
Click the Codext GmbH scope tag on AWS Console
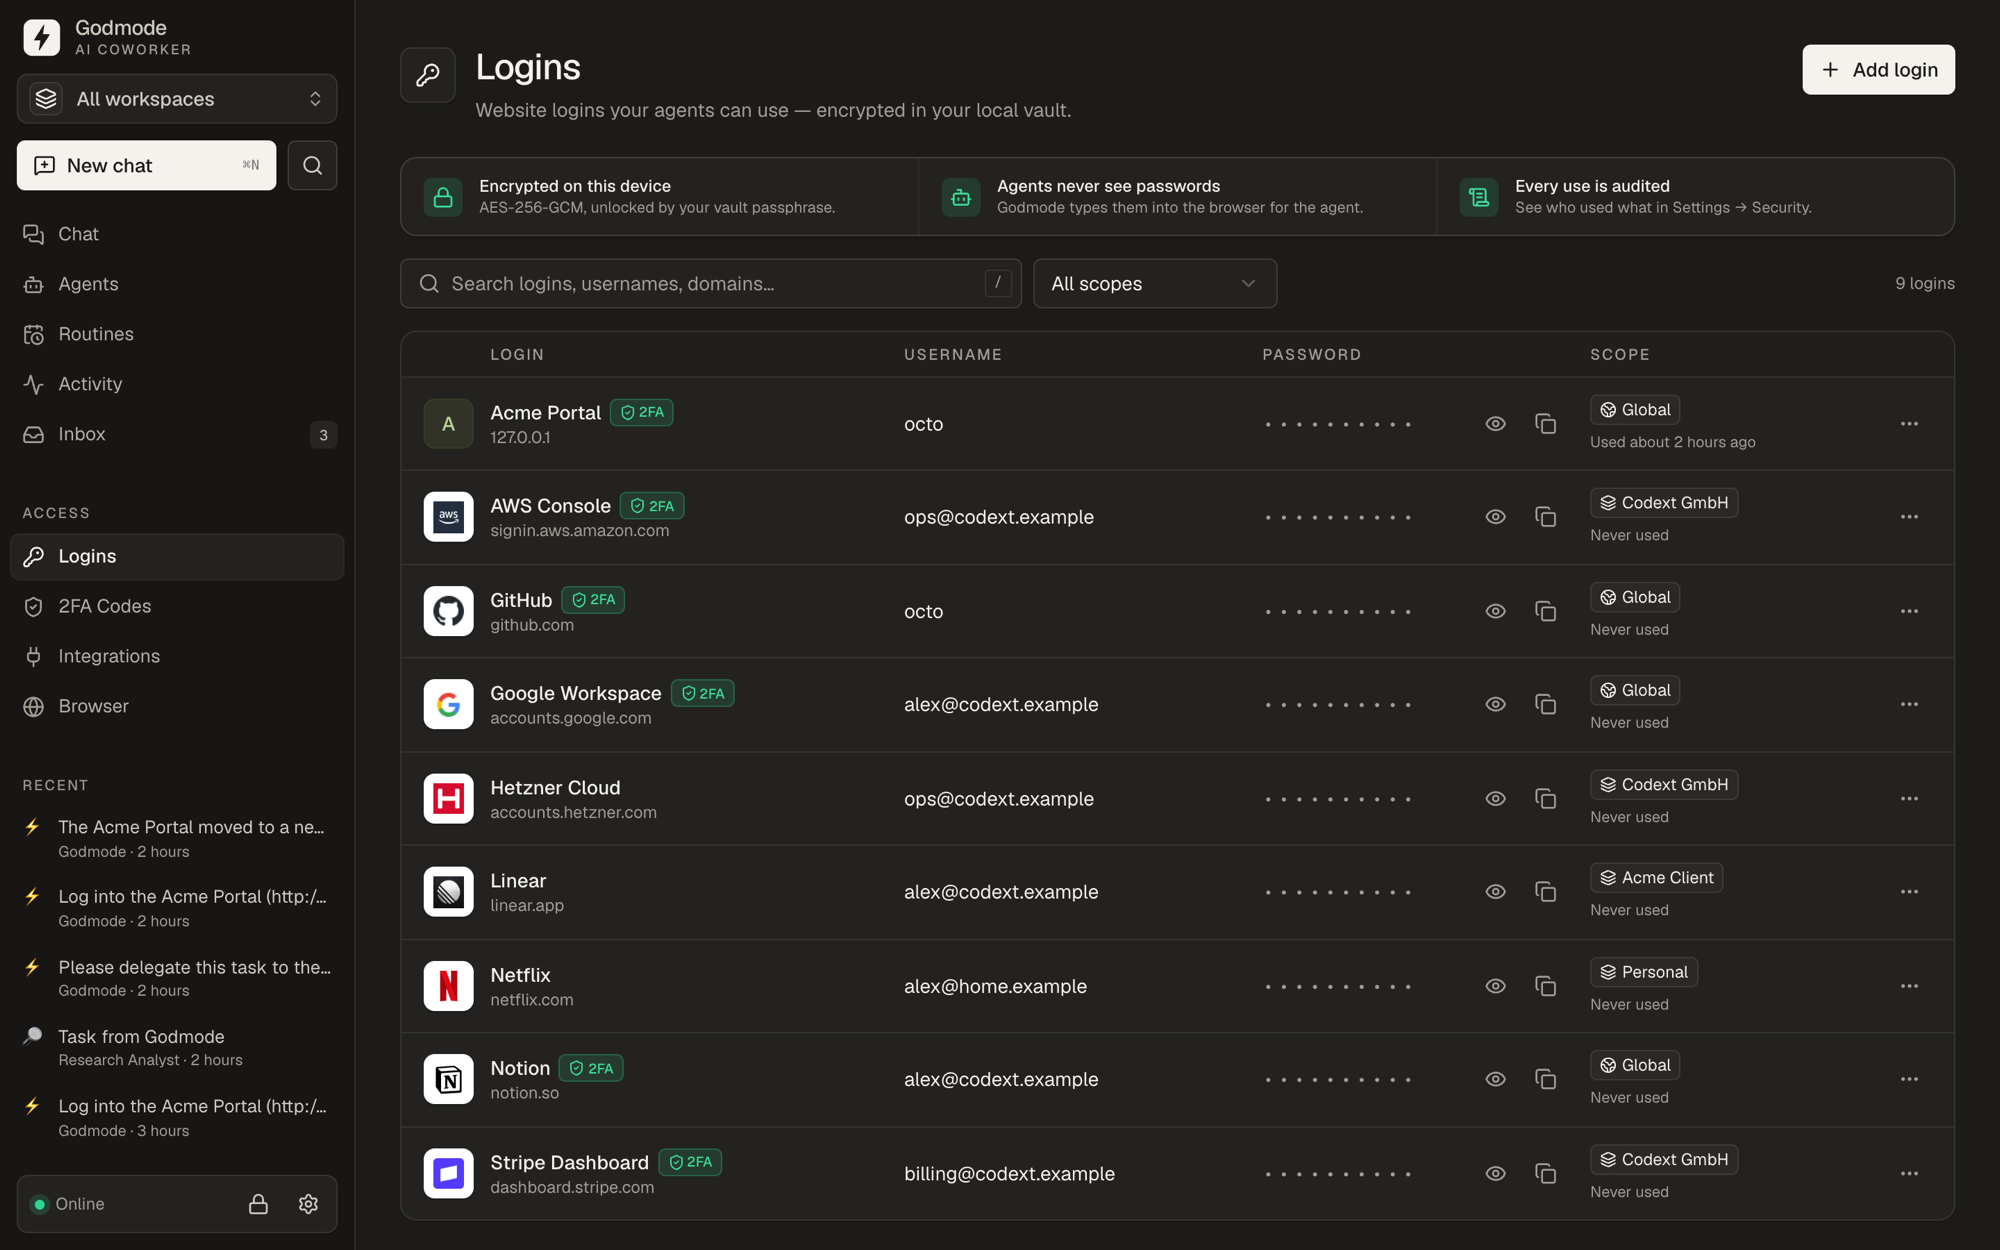[1664, 503]
